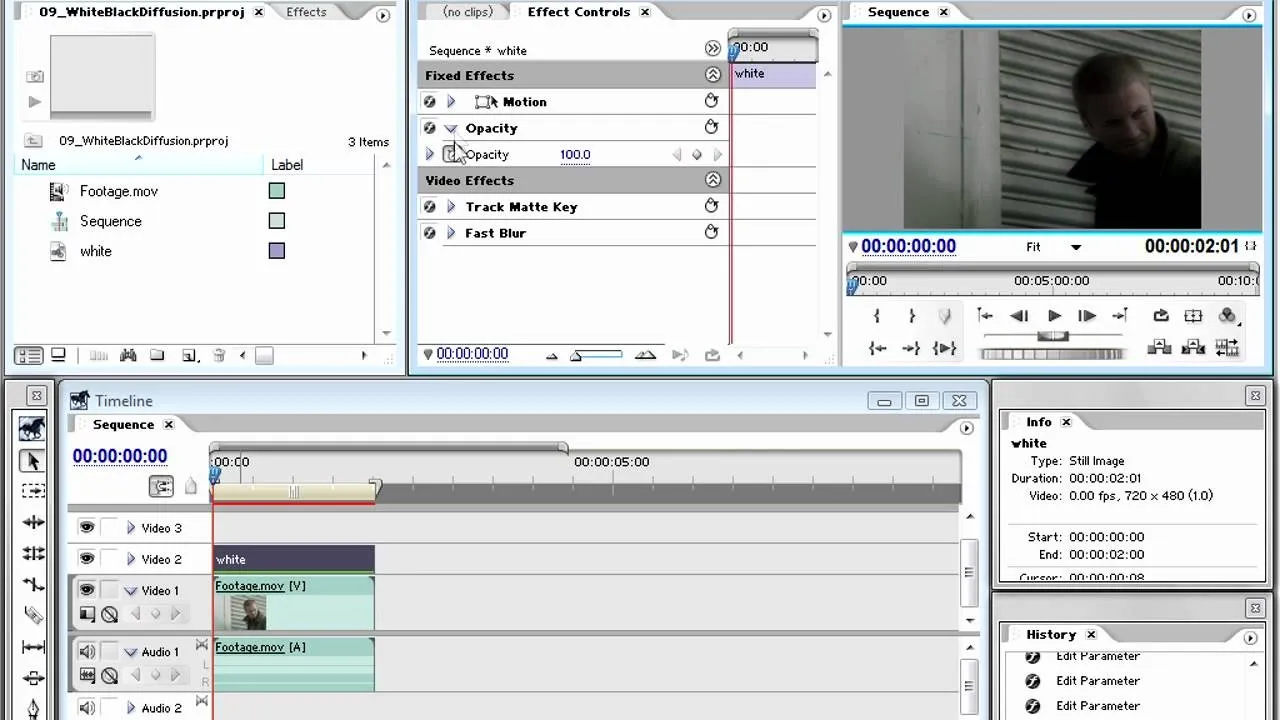Collapse the Opacity effect group
Viewport: 1280px width, 720px height.
[451, 128]
